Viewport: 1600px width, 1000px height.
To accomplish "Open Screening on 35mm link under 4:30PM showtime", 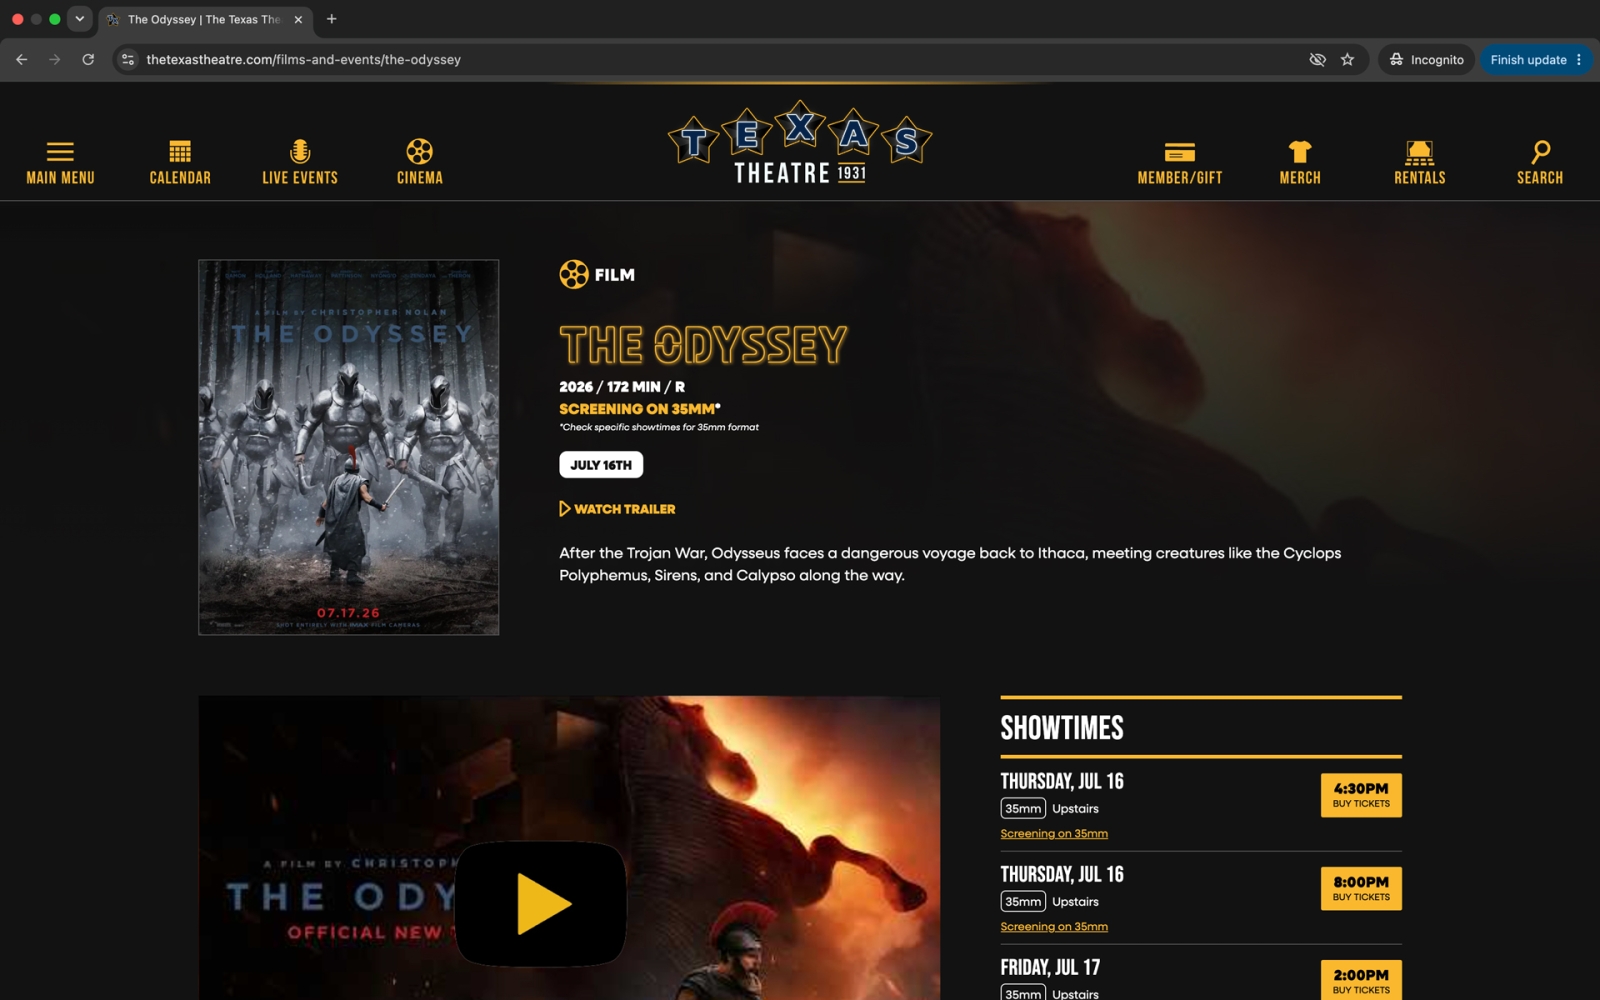I will (1054, 834).
